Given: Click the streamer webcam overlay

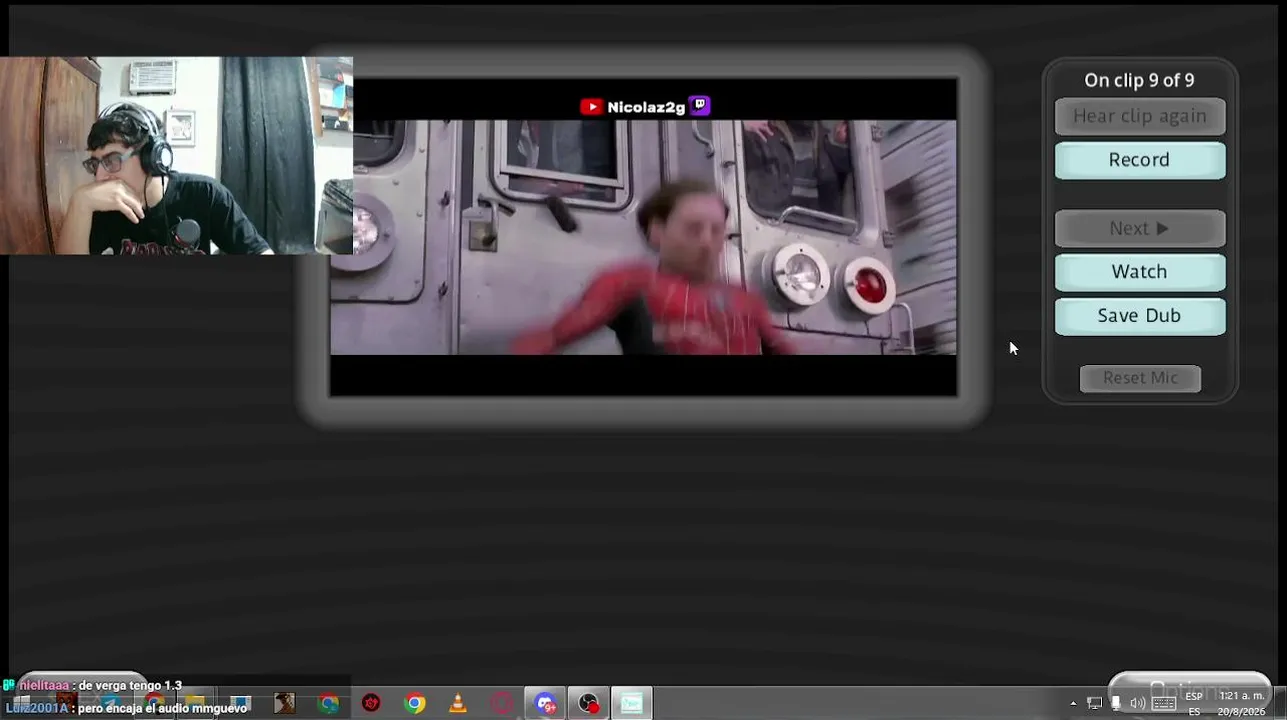Looking at the screenshot, I should (176, 156).
